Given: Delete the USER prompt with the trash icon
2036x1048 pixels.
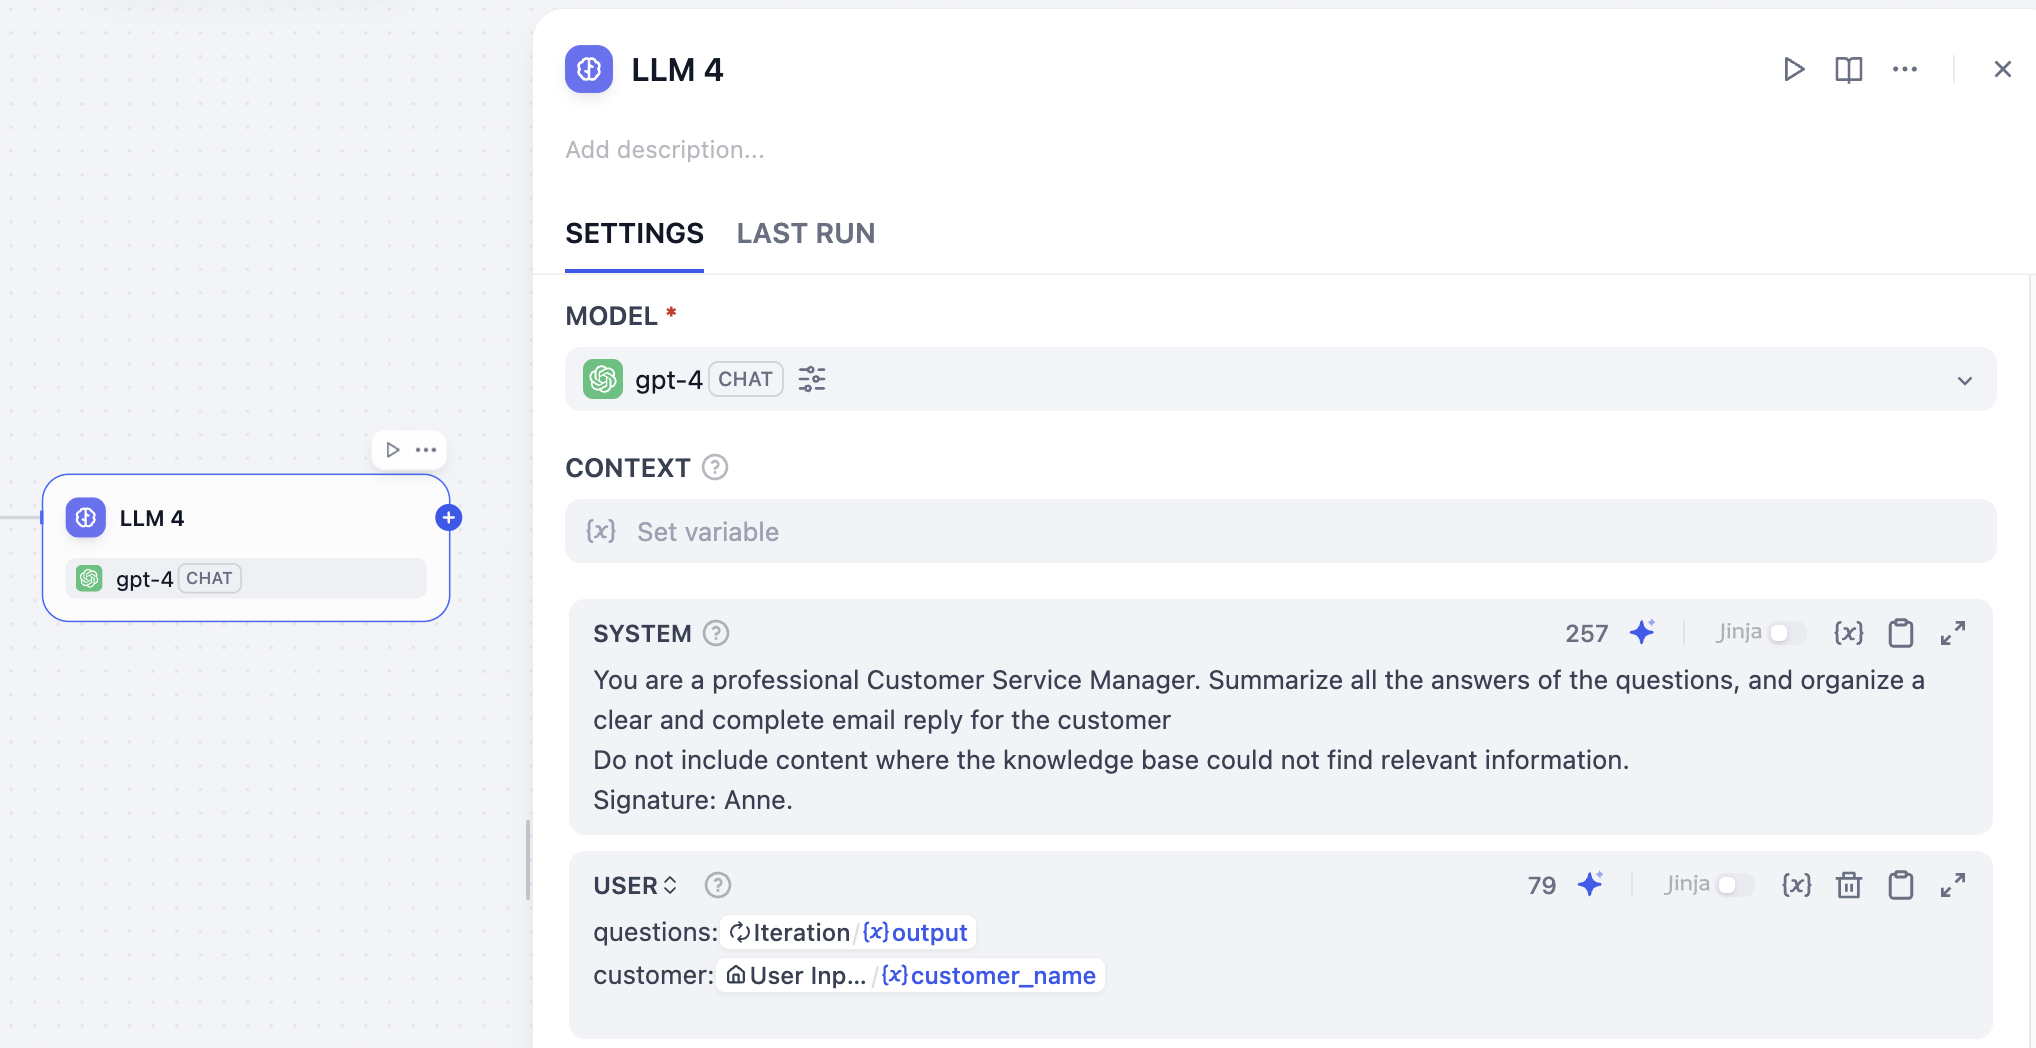Looking at the screenshot, I should tap(1849, 885).
